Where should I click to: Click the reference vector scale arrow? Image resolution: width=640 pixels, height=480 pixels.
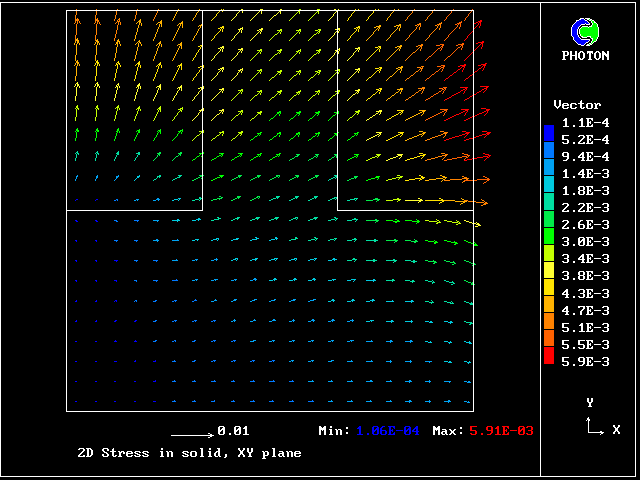click(191, 433)
